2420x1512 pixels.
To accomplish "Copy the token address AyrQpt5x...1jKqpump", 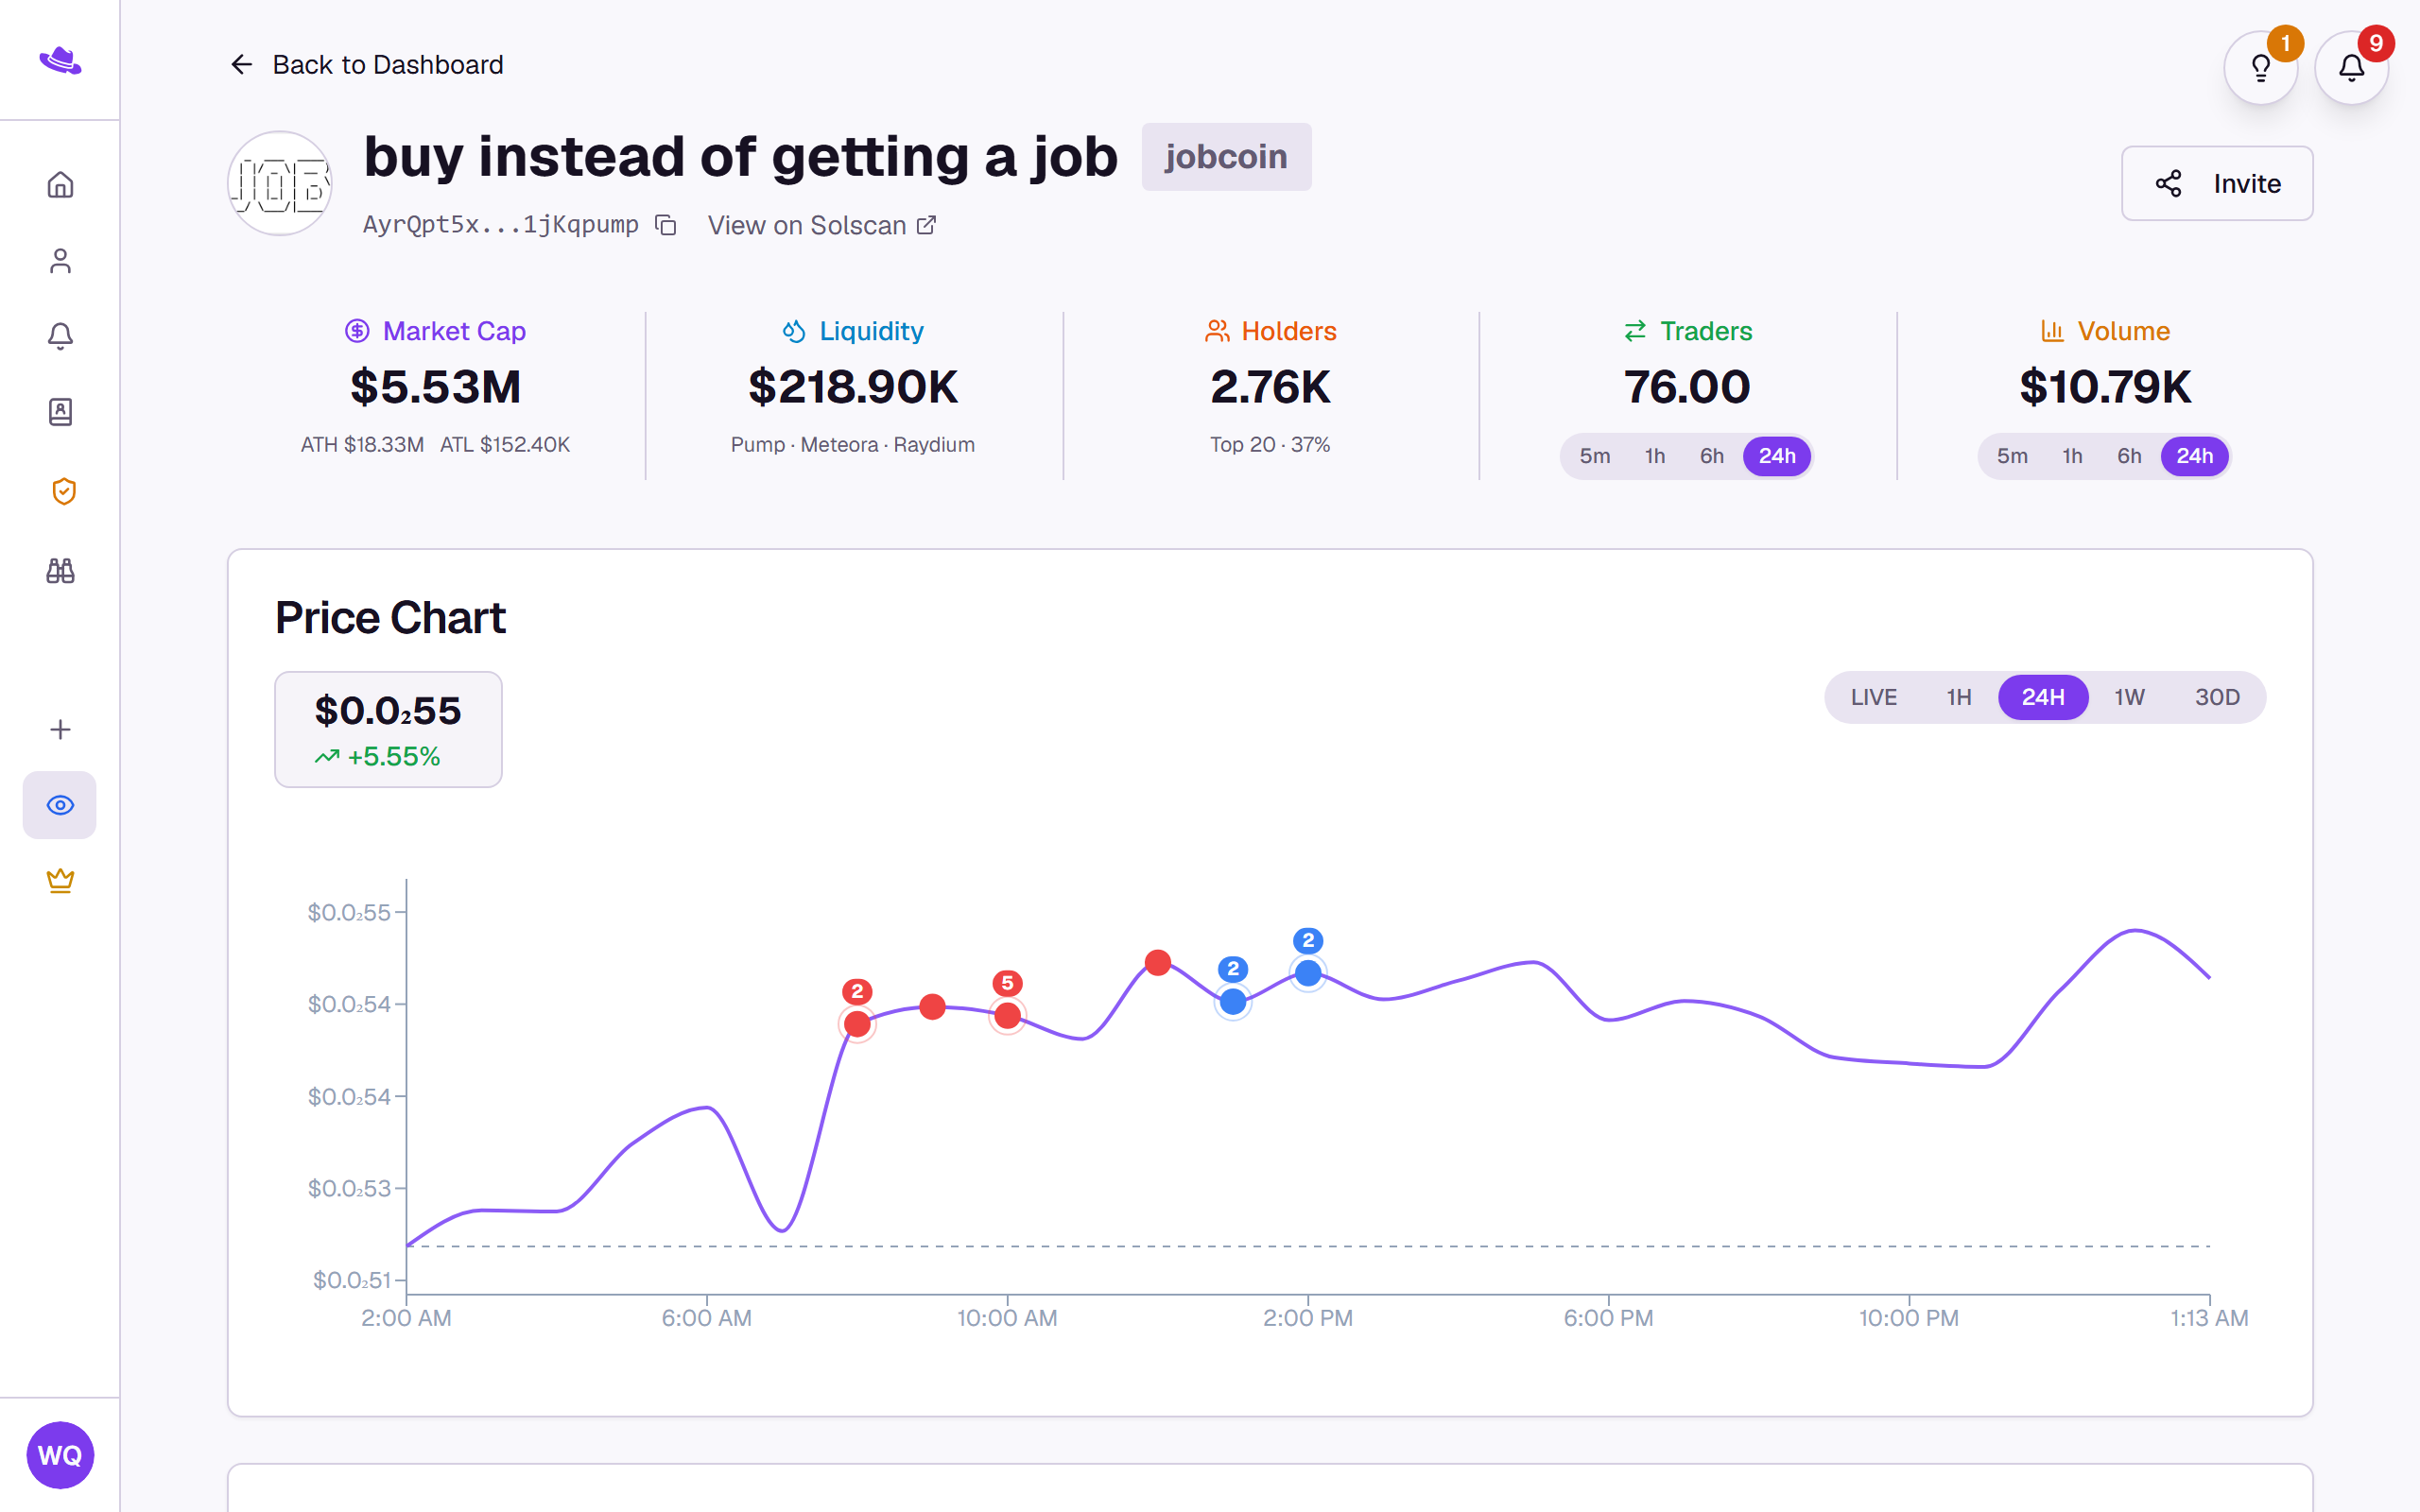I will 666,225.
